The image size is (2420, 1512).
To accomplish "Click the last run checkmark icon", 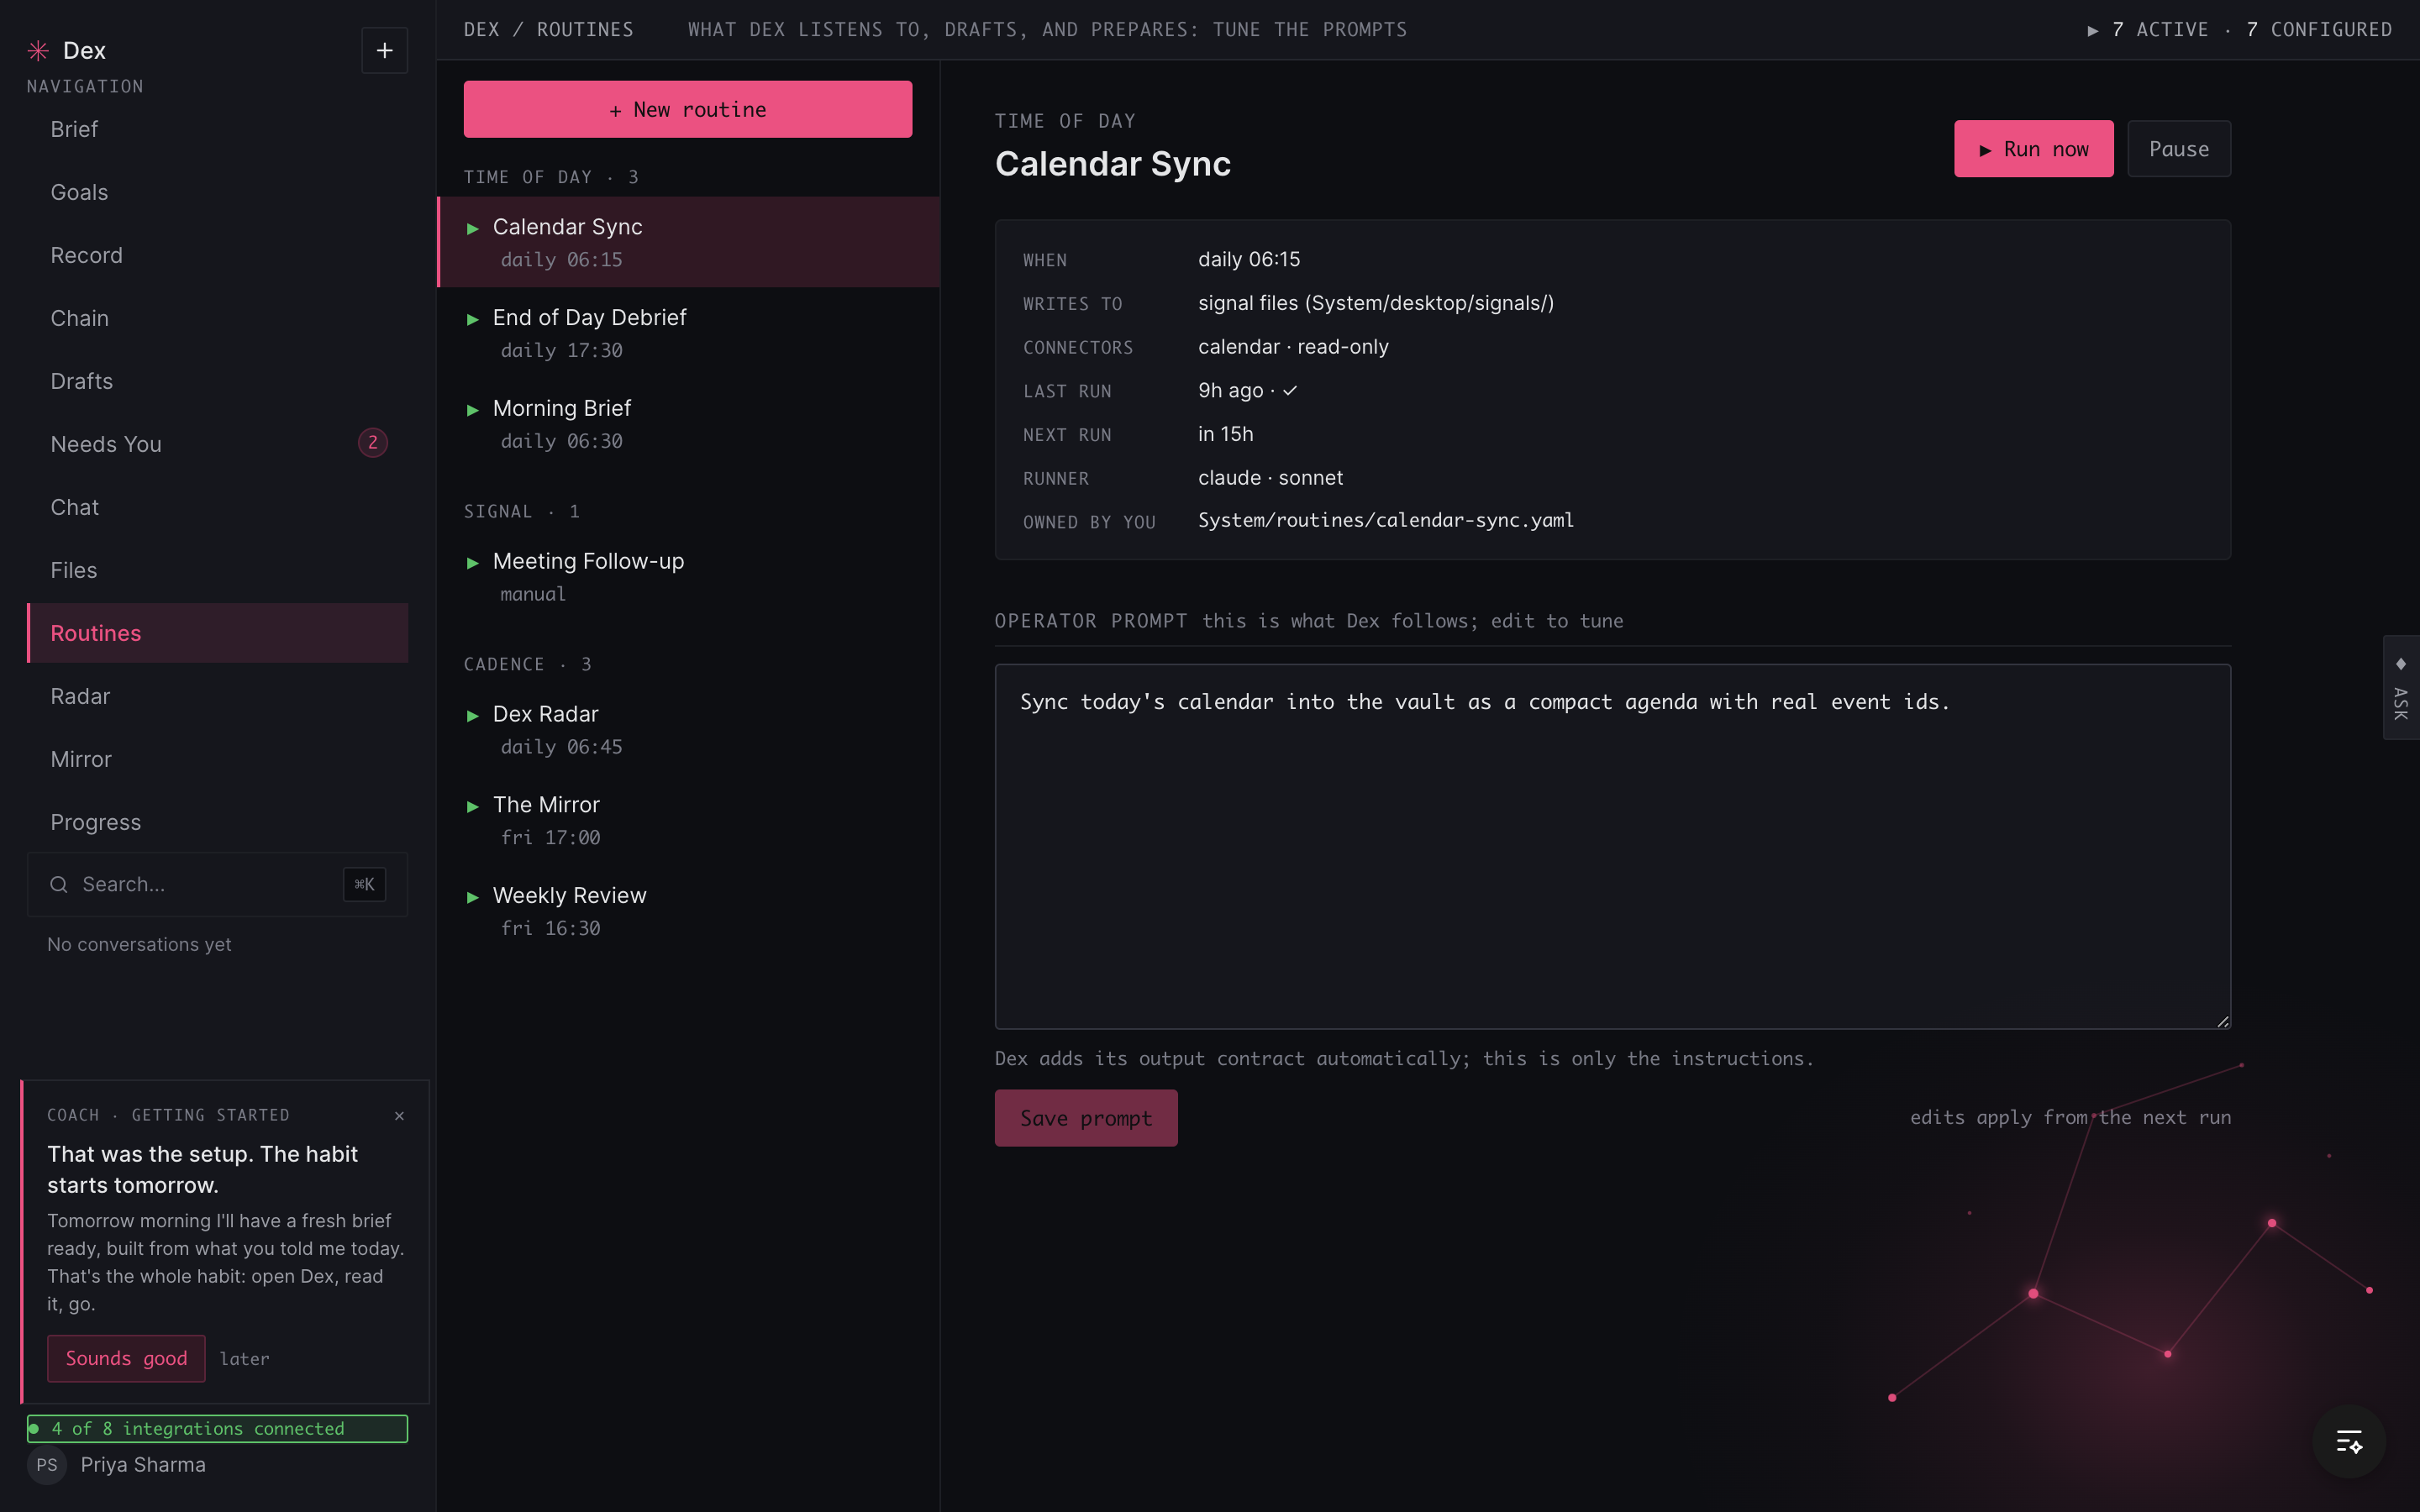I will [1290, 391].
